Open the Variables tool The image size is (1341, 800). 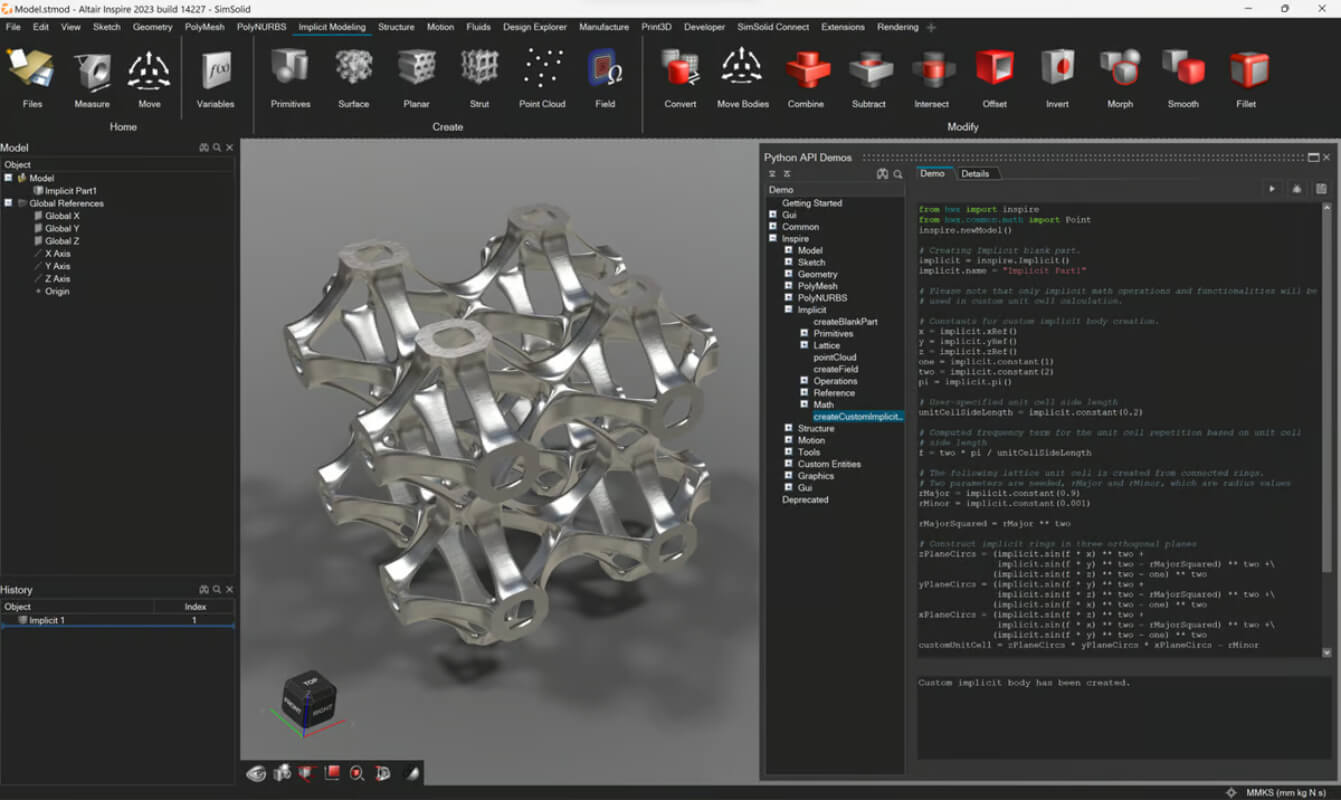[x=215, y=78]
